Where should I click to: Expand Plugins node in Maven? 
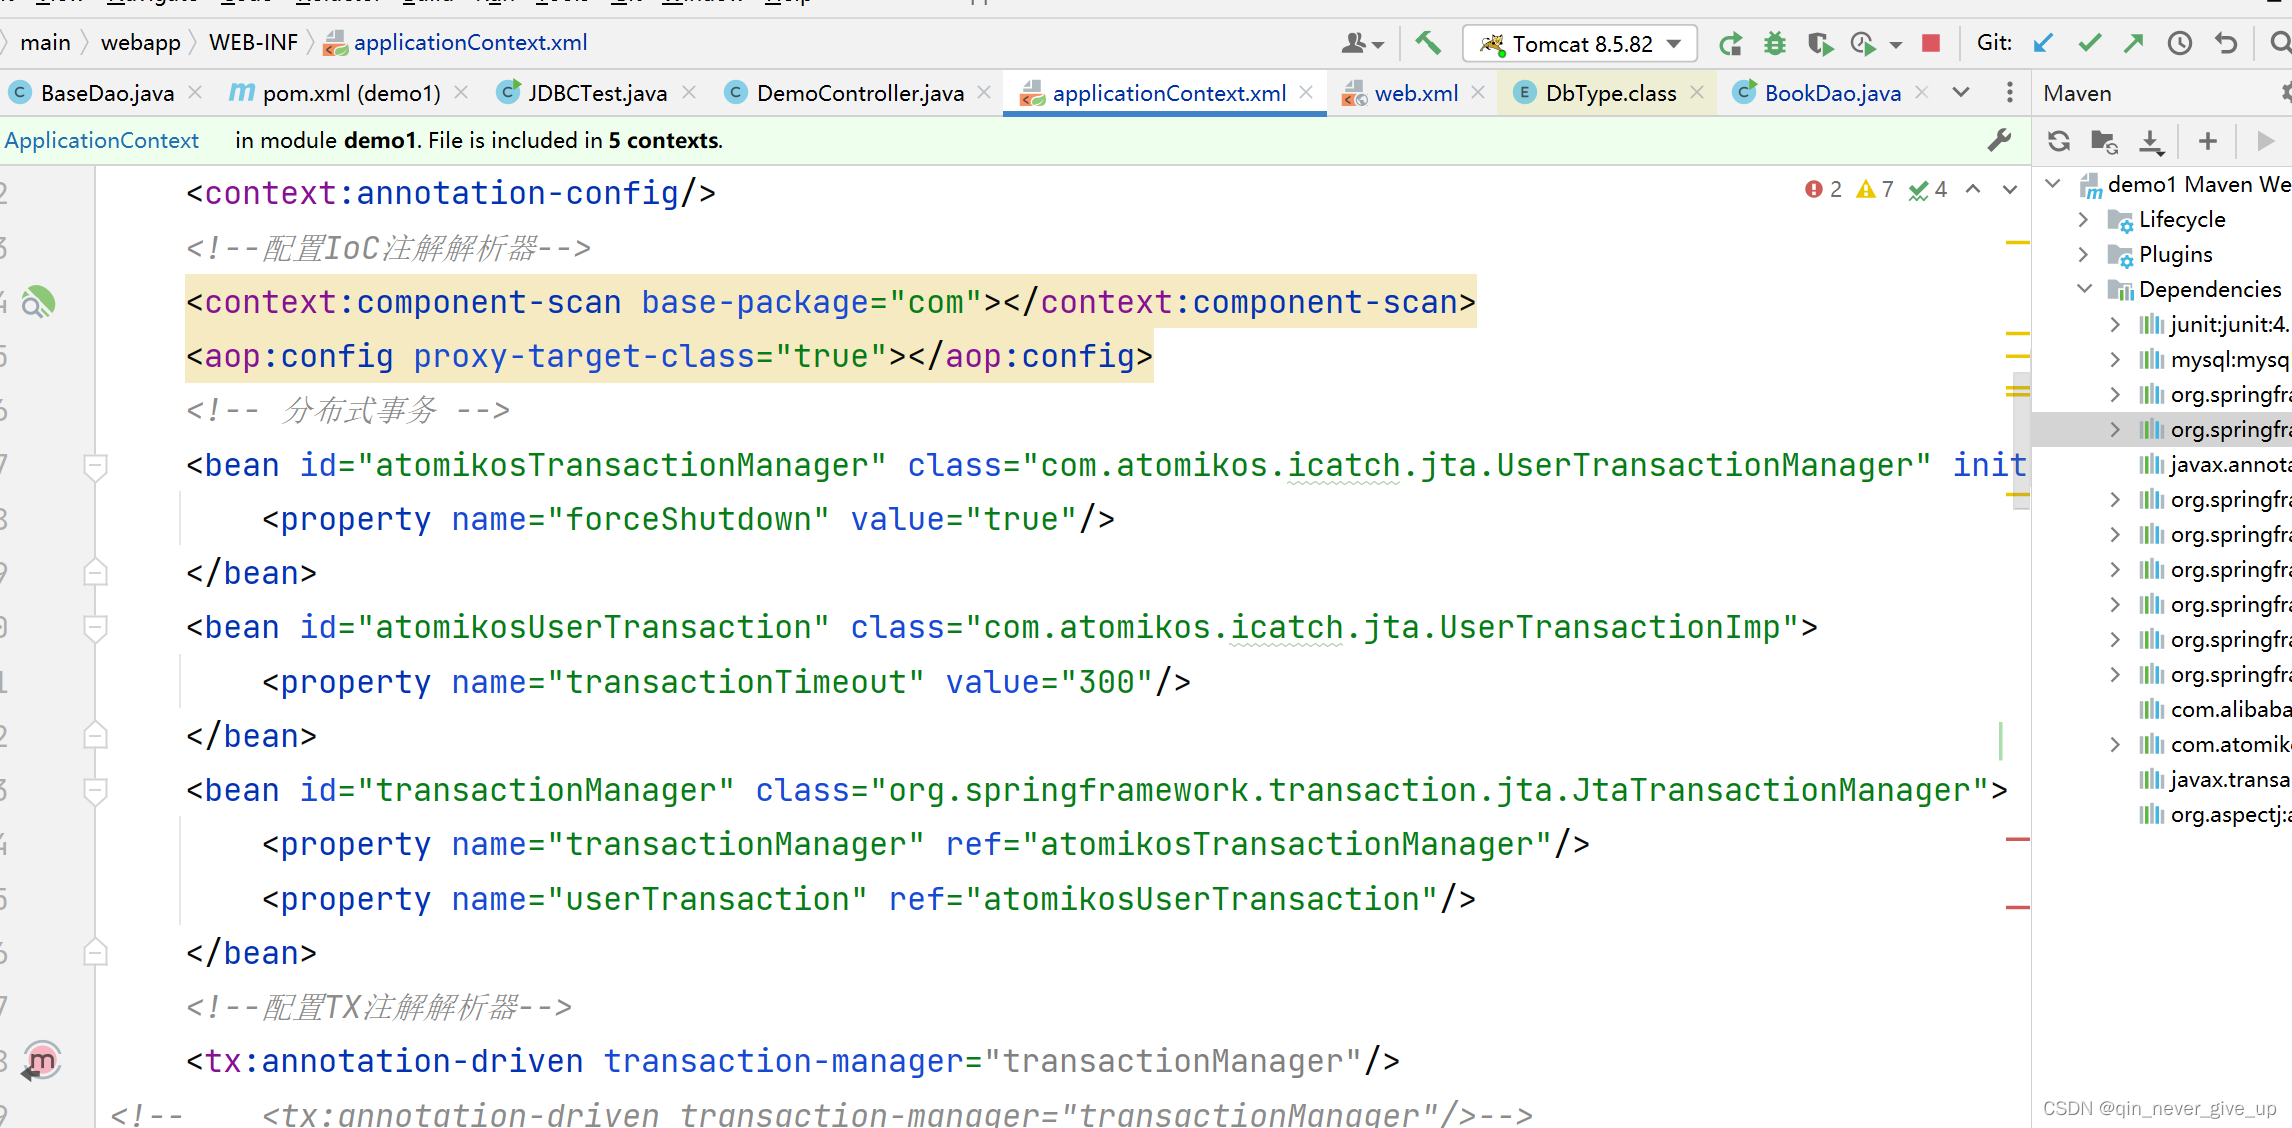[x=2084, y=254]
